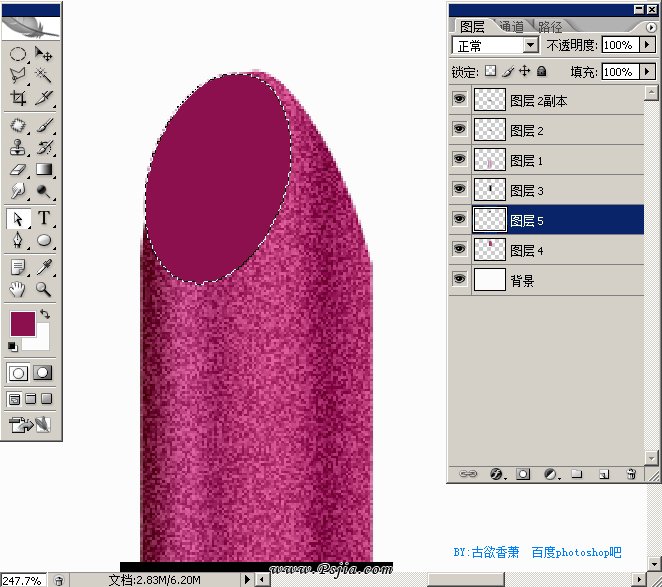
Task: Hide layer 图层 3
Action: click(459, 189)
